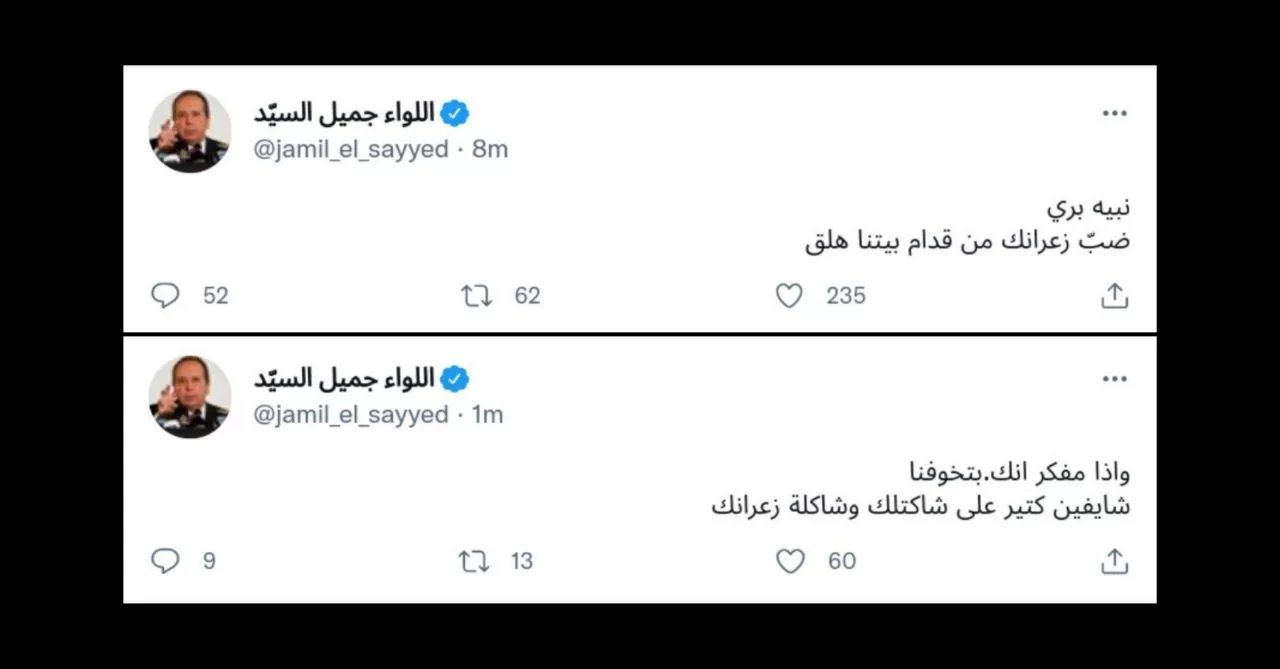Image resolution: width=1280 pixels, height=669 pixels.
Task: Retweet the tweet with 13 retweets
Action: point(474,561)
